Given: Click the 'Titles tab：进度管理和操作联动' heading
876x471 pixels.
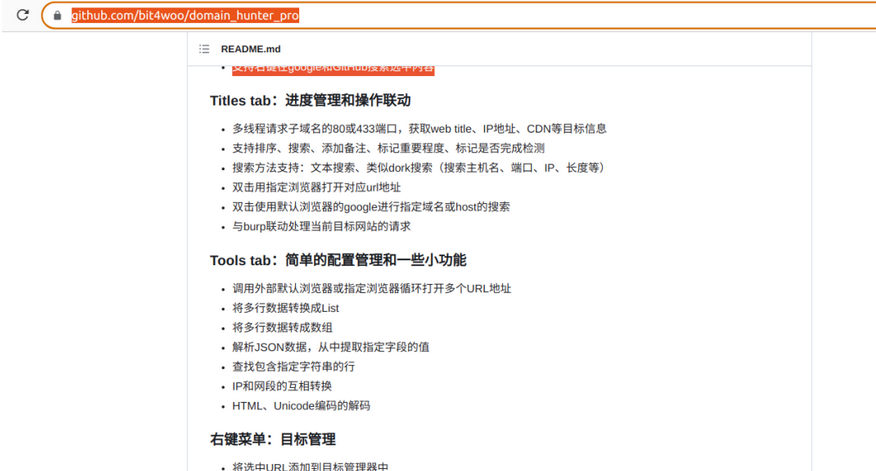Looking at the screenshot, I should (x=310, y=101).
